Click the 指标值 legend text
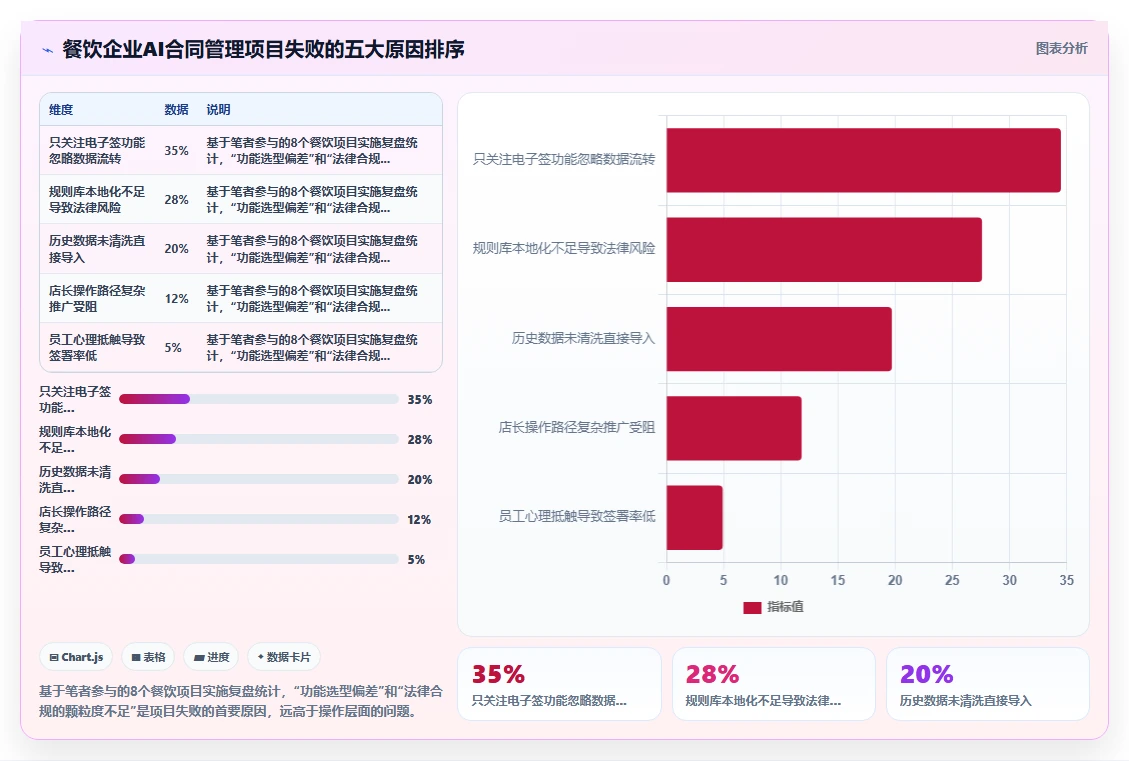This screenshot has width=1129, height=761. 785,607
